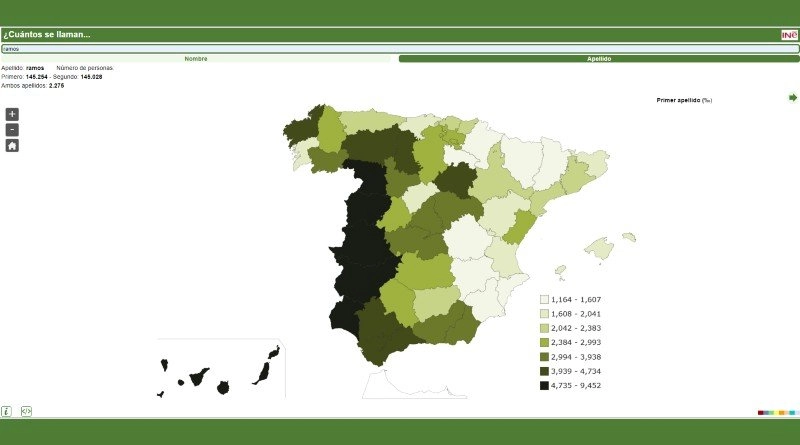
Task: Select the 3,939 - 4,734 legend entry
Action: coord(575,371)
